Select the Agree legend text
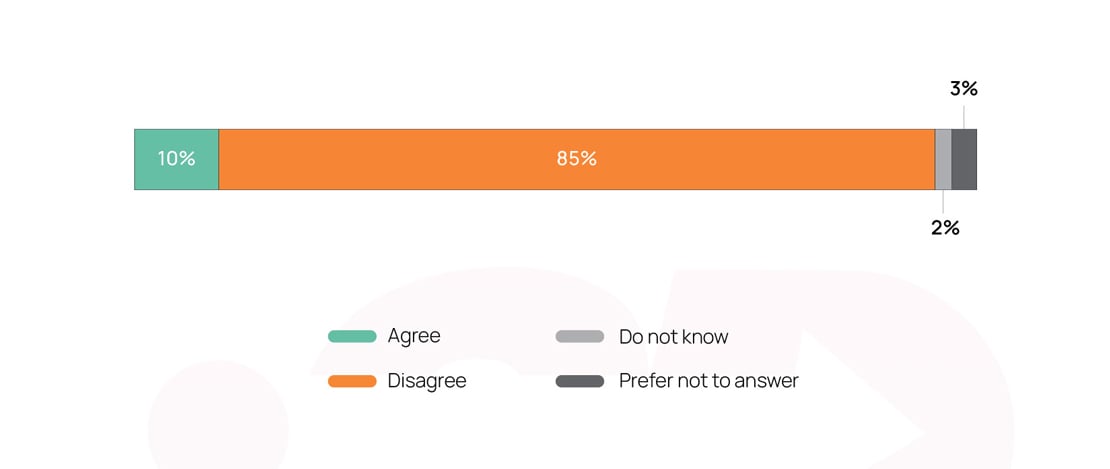The height and width of the screenshot is (469, 1110). pos(414,337)
